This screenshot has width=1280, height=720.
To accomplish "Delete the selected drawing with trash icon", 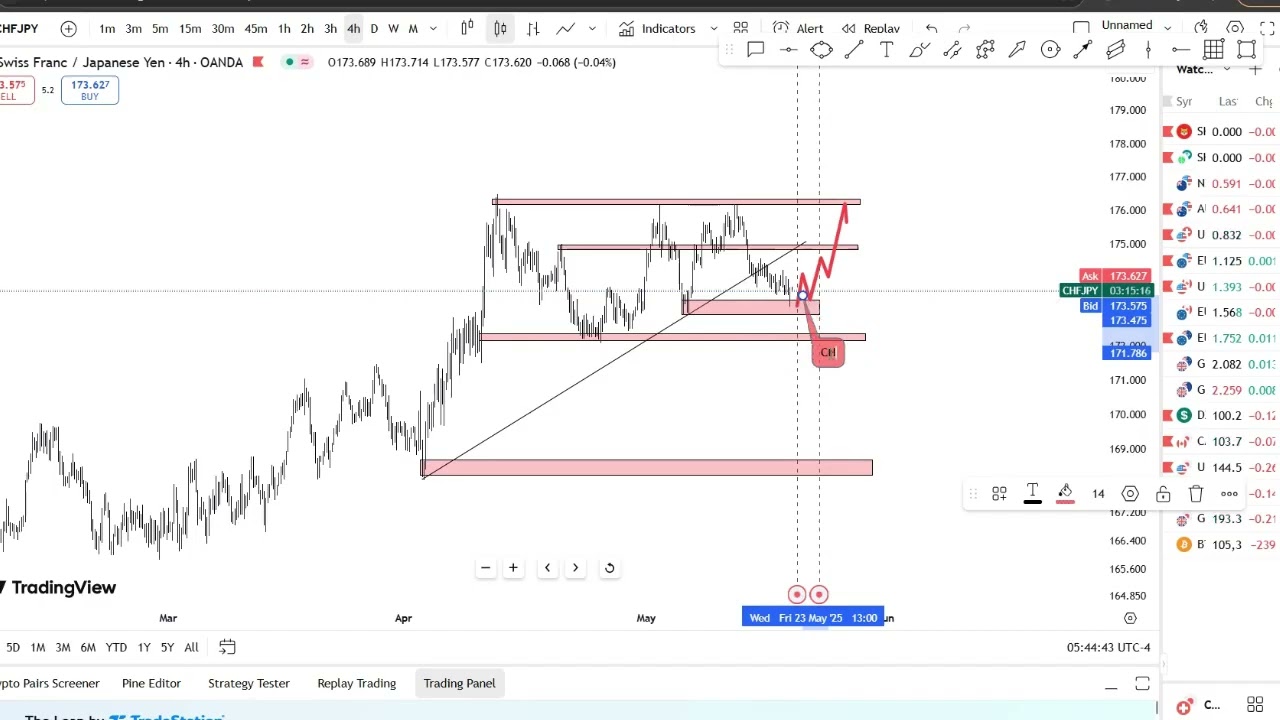I will (x=1196, y=494).
